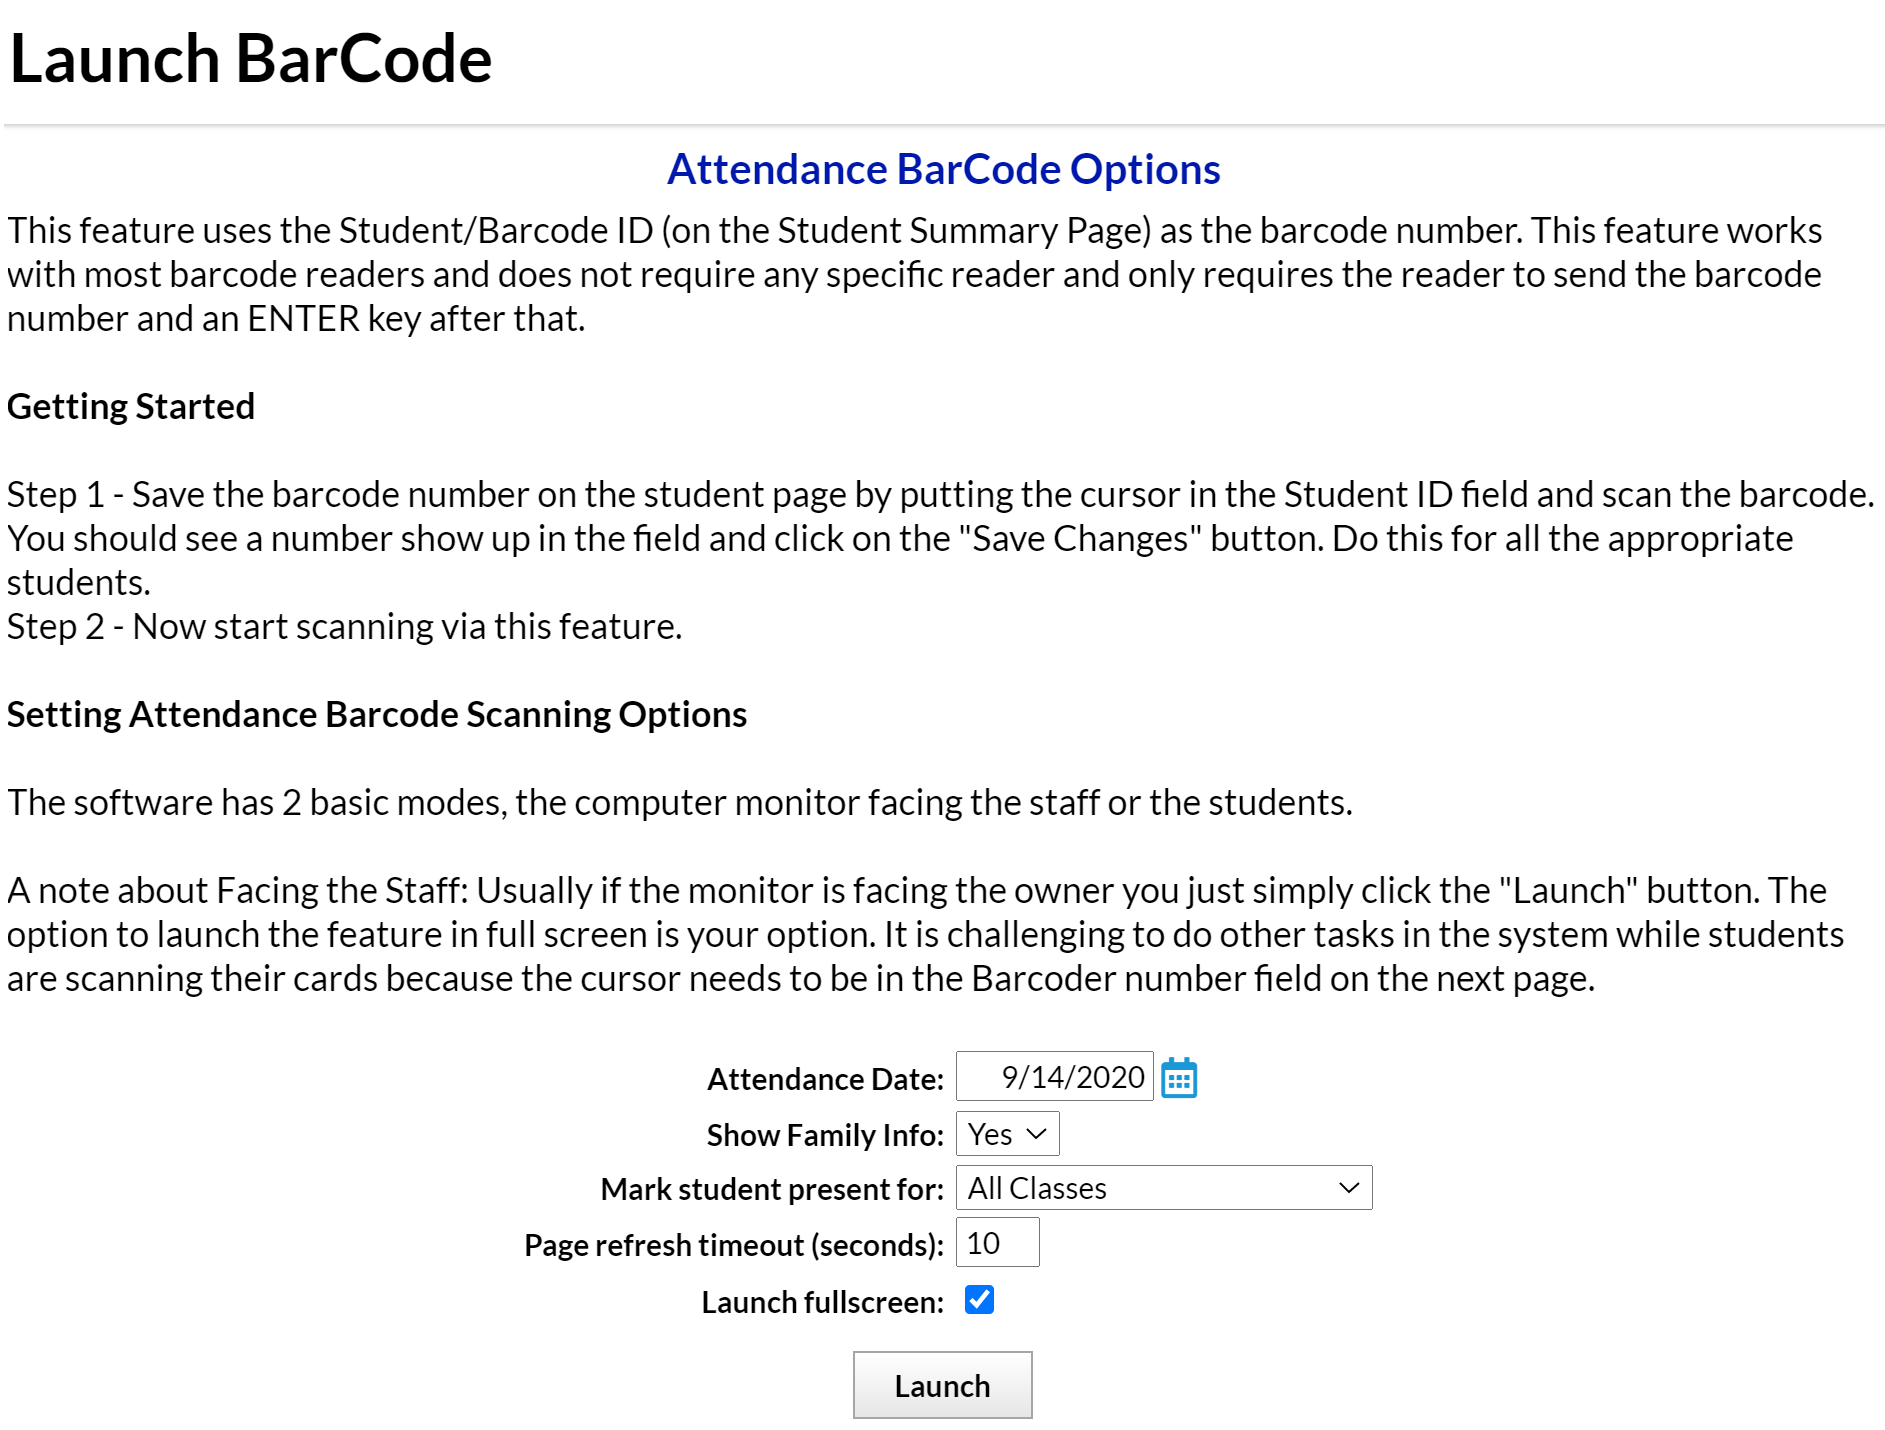Click the "Step 2 - Now start scanning" line

(x=344, y=626)
